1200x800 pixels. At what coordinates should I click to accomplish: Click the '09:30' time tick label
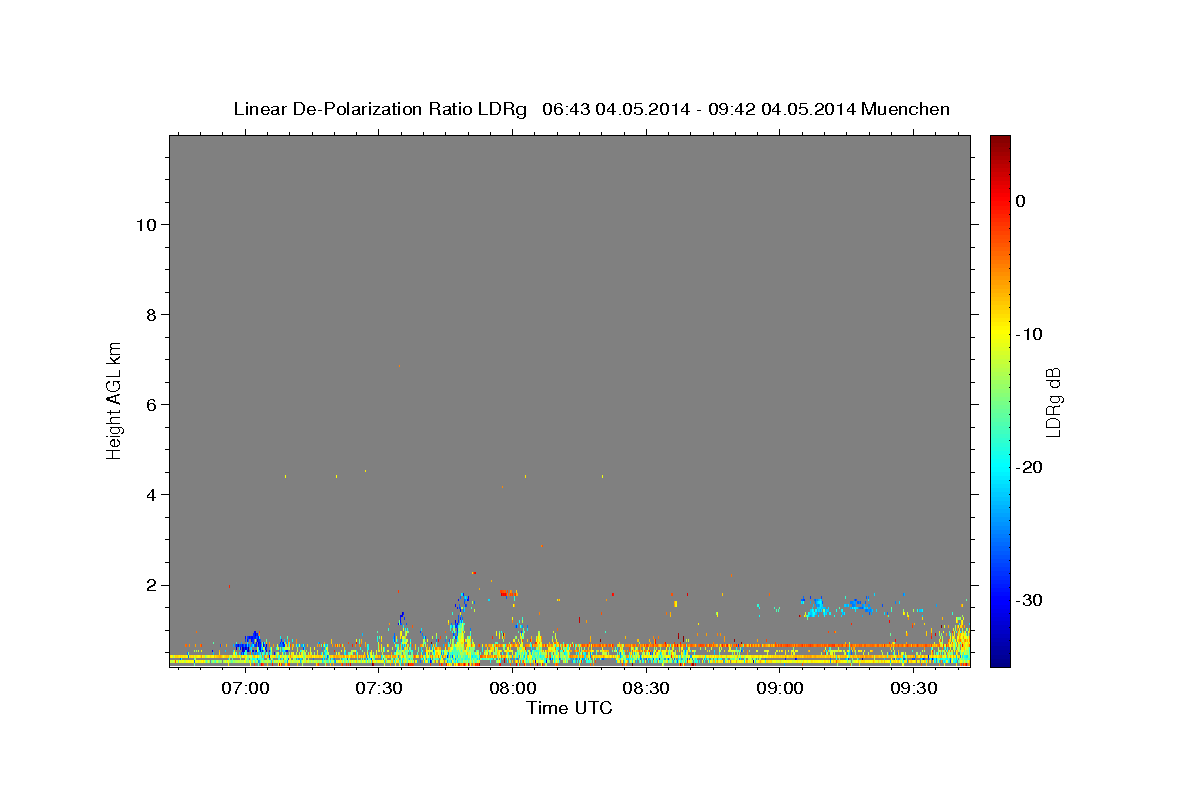[x=914, y=688]
